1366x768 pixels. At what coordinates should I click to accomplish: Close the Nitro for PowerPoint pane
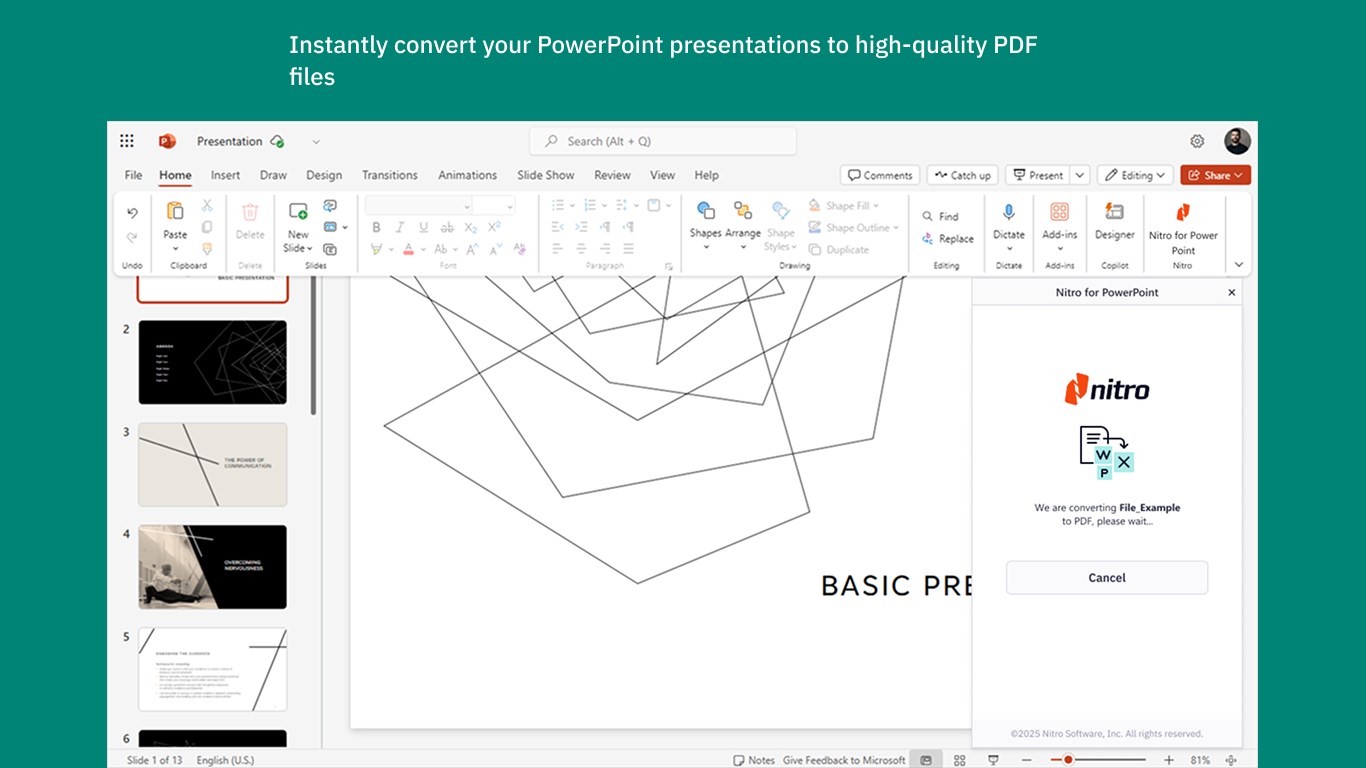tap(1232, 293)
